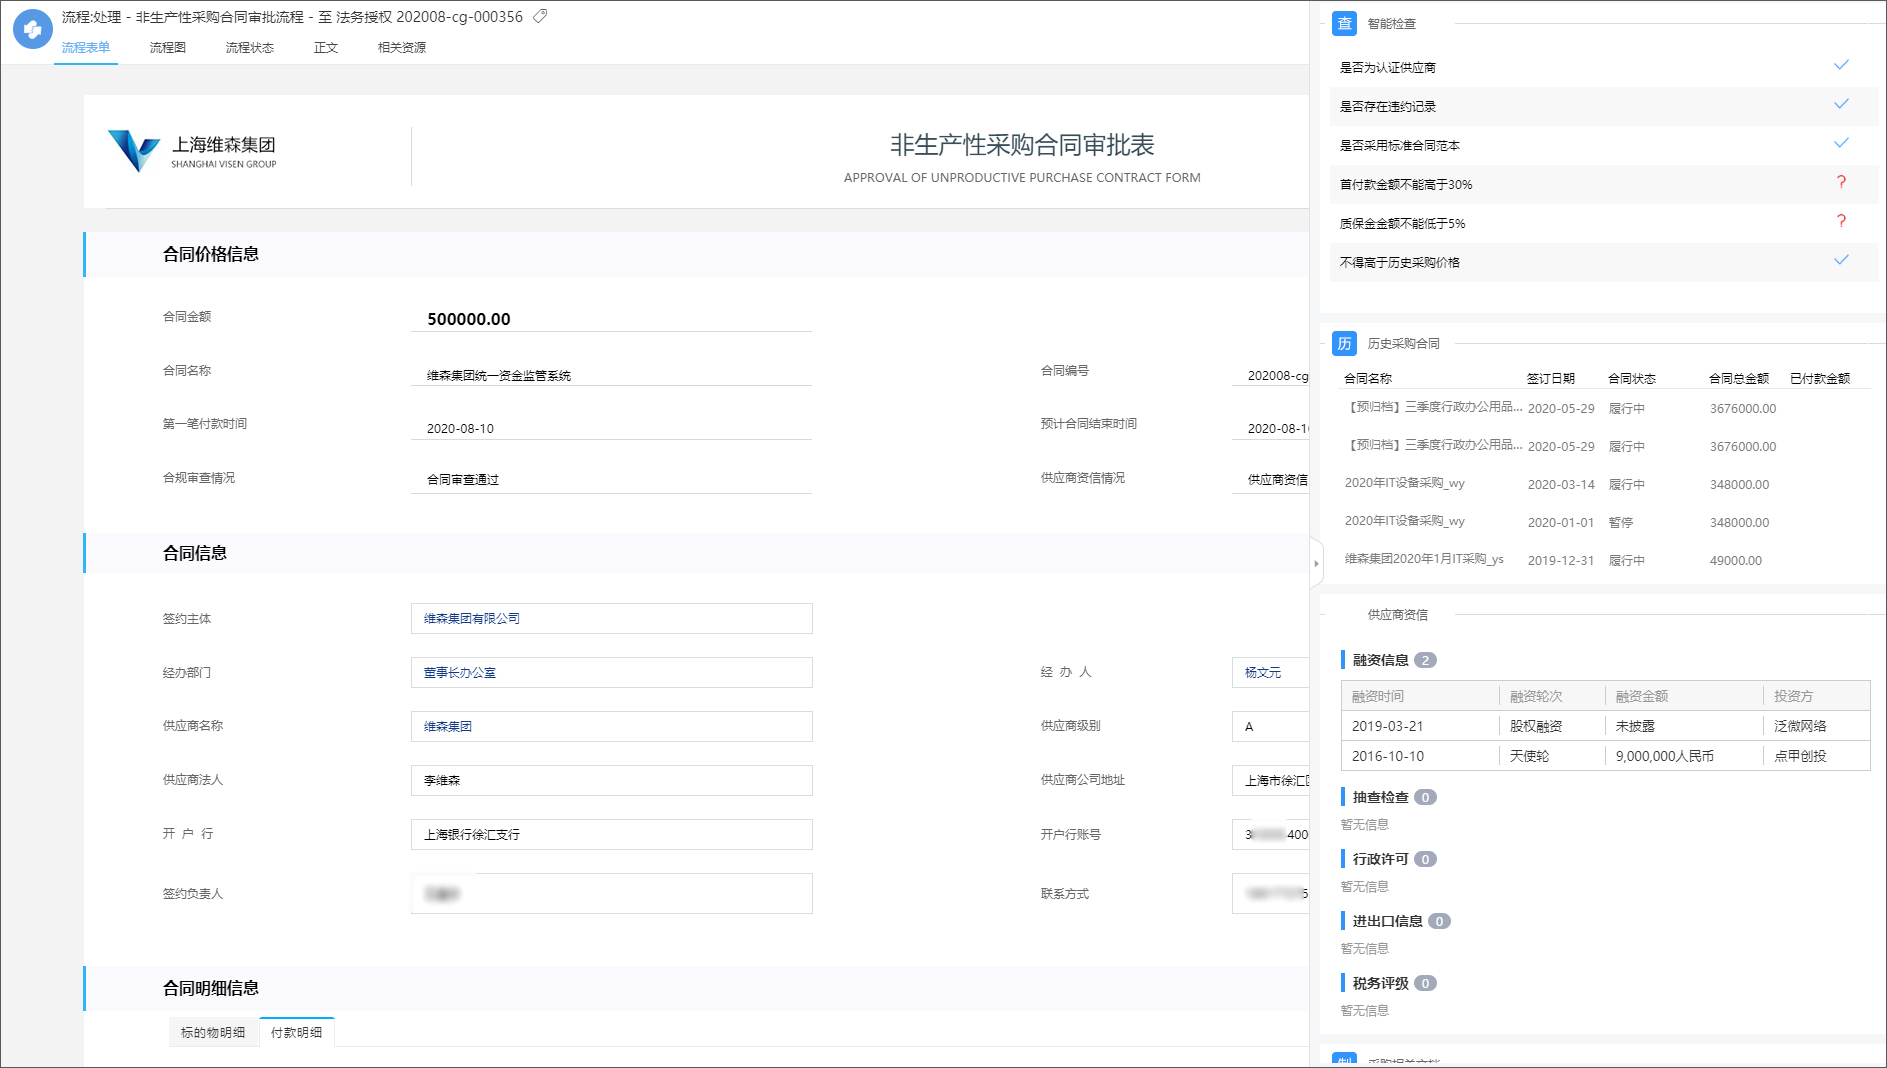
Task: Toggle the checkmark for 是否采用标准合同范本
Action: [1840, 144]
